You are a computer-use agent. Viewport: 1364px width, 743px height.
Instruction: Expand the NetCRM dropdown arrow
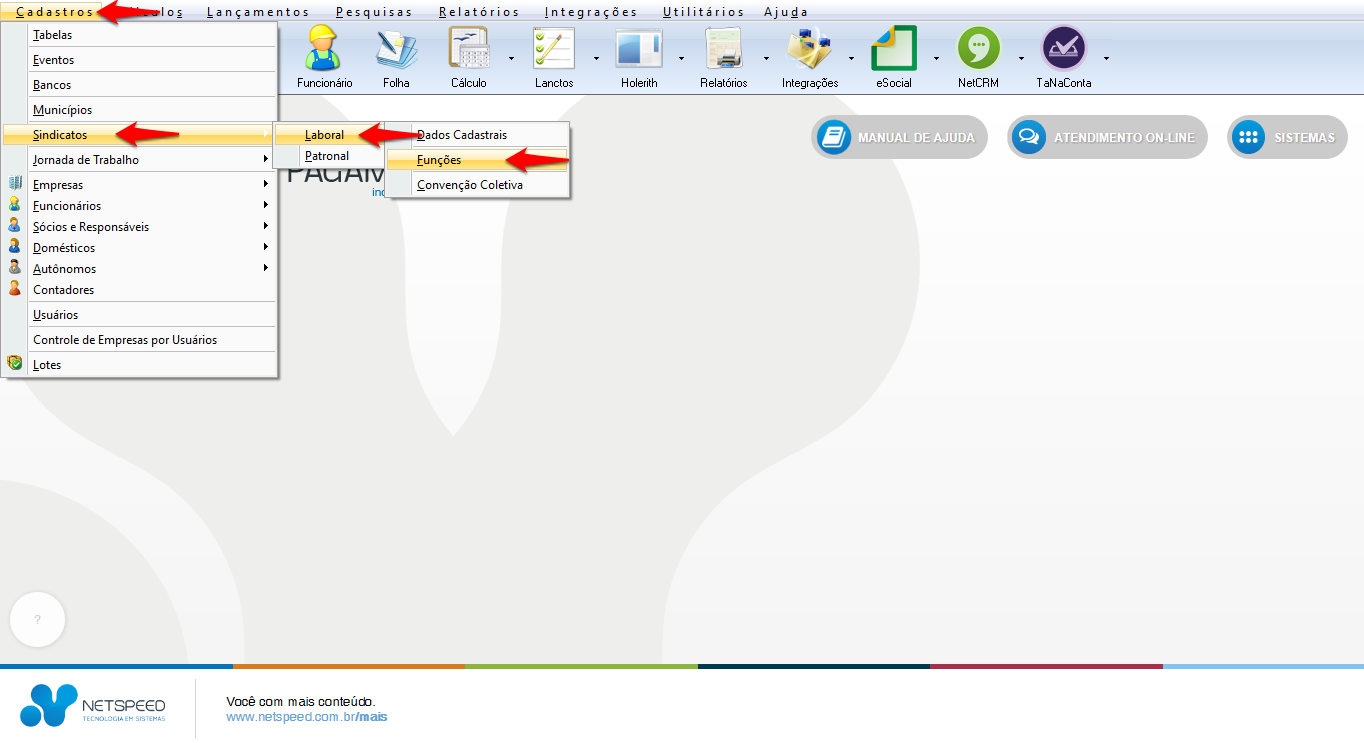point(1021,57)
